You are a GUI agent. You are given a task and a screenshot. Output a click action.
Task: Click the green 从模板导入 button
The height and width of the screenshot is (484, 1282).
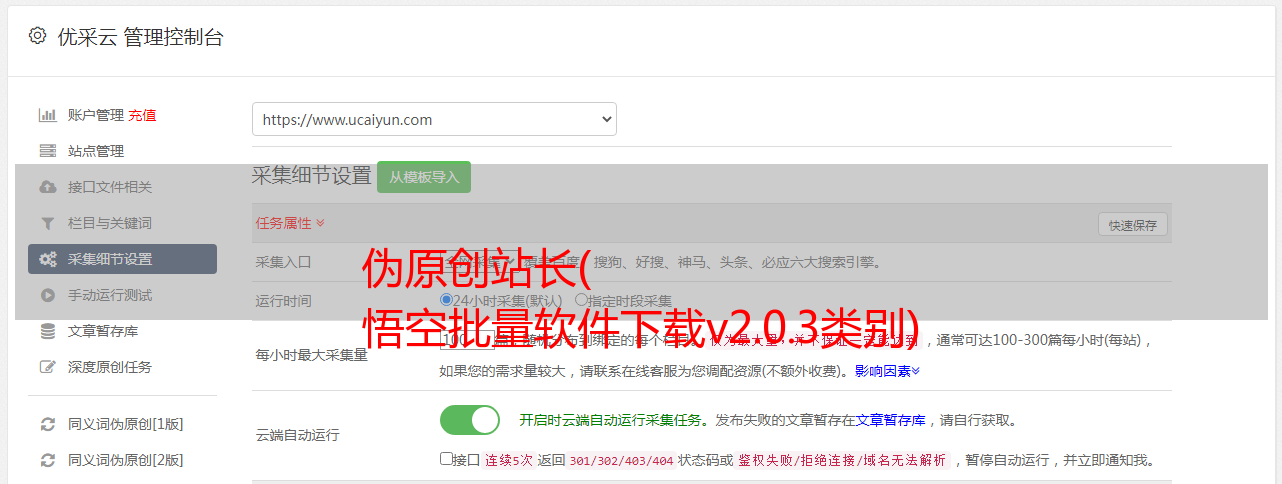424,177
